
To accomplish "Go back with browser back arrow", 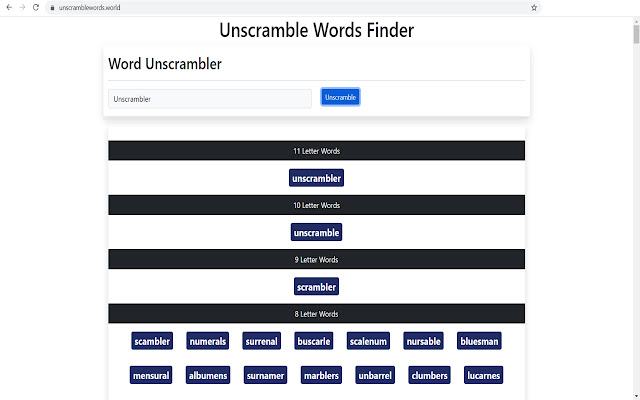I will tap(9, 7).
